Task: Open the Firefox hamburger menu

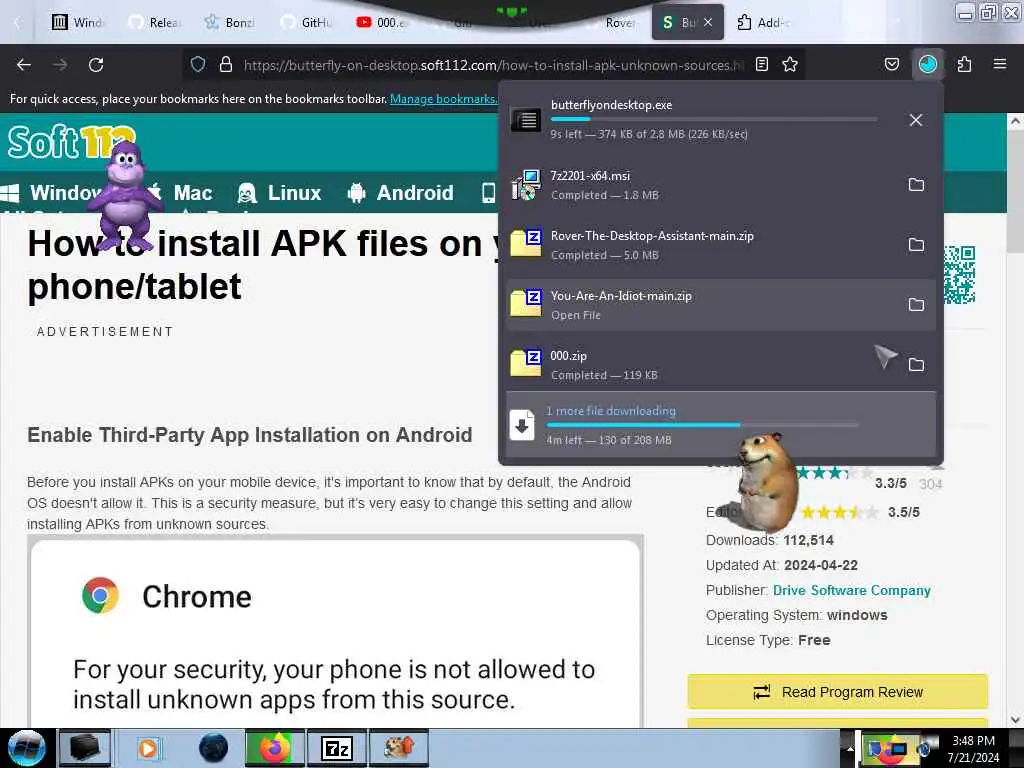Action: [x=999, y=65]
